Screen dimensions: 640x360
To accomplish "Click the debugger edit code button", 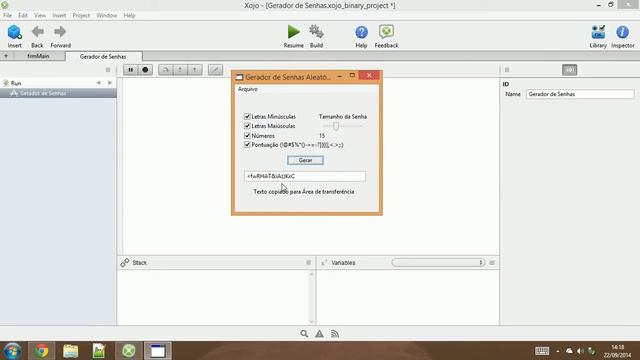I will pos(216,70).
